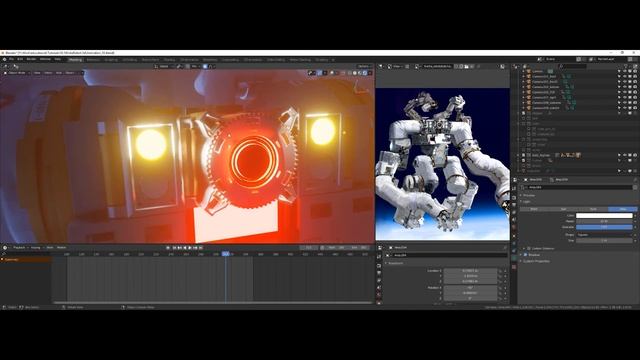This screenshot has width=640, height=360.
Task: Open the Render menu
Action: 31,59
